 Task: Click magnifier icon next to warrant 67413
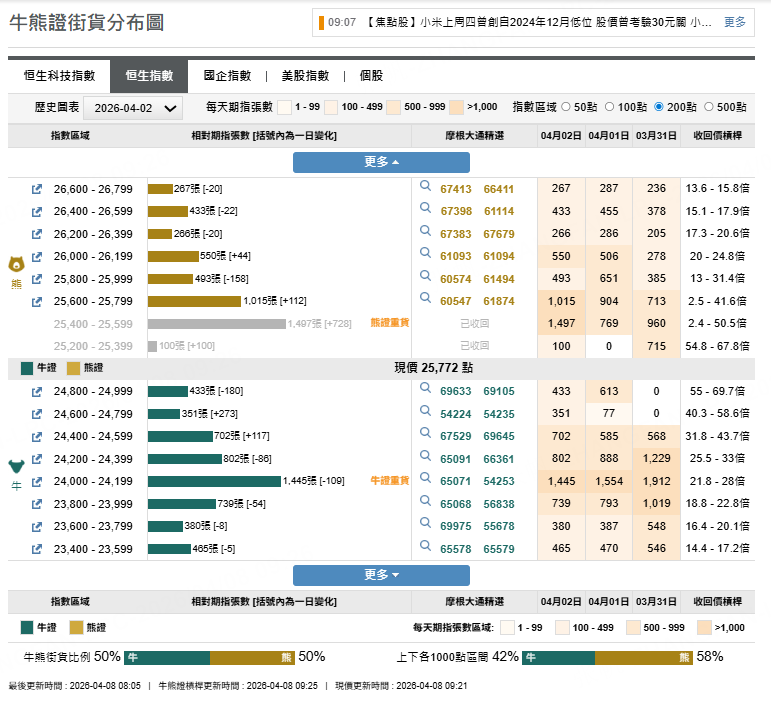pos(425,187)
